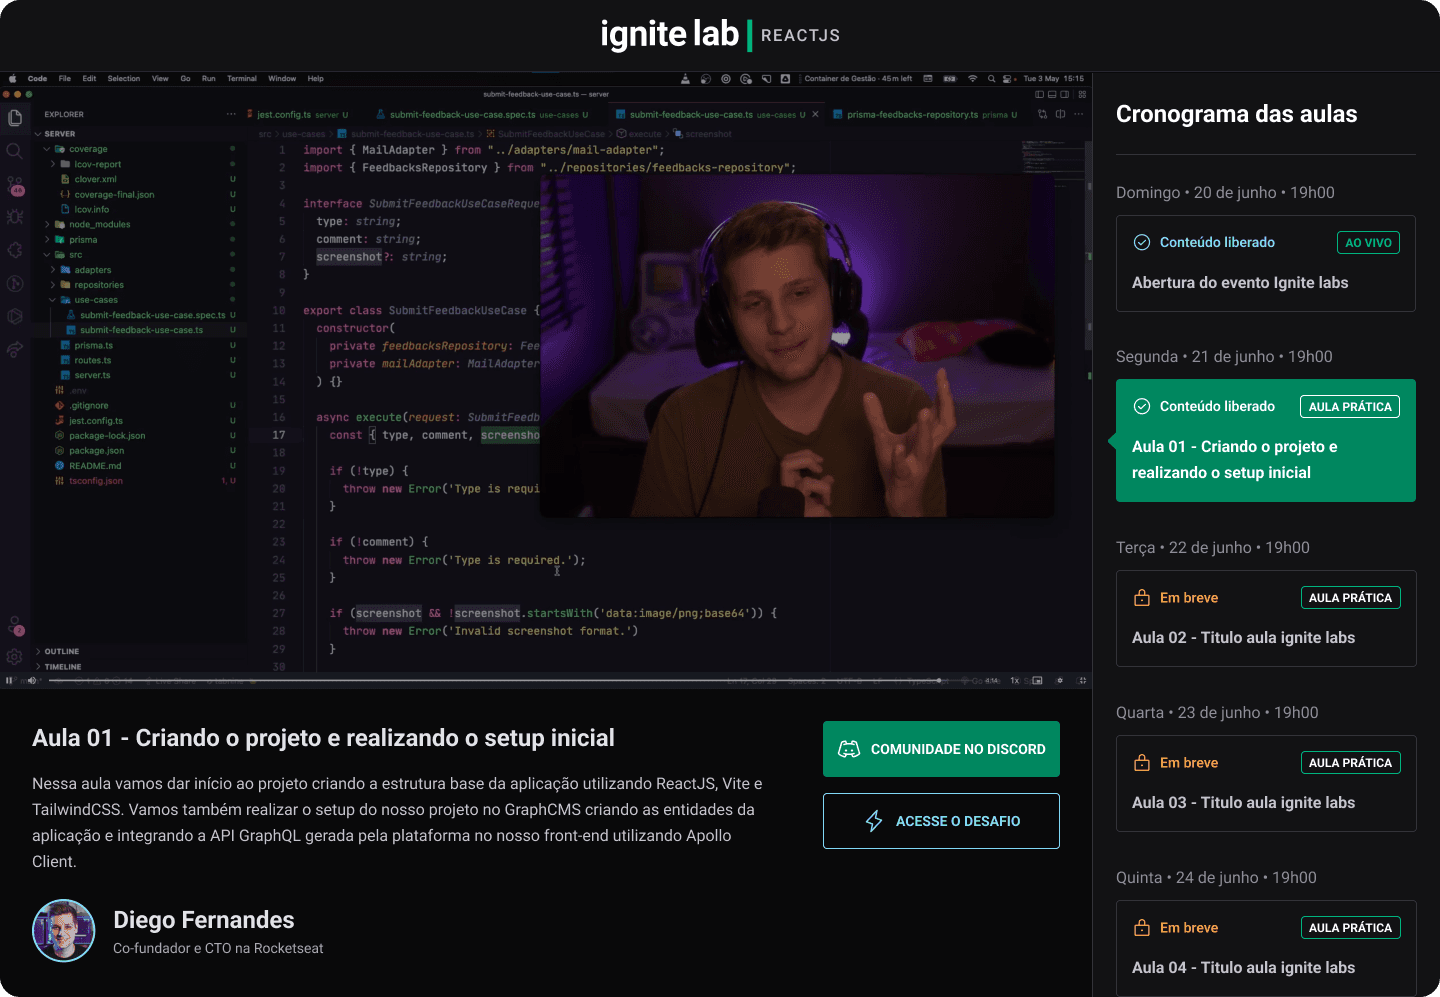The image size is (1440, 997).
Task: Click the lock icon on Aula 03 card
Action: tap(1141, 763)
